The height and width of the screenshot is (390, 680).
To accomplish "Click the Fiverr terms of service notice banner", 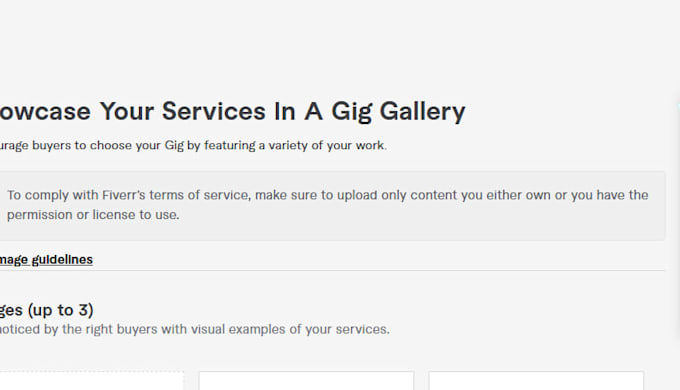I will (332, 206).
